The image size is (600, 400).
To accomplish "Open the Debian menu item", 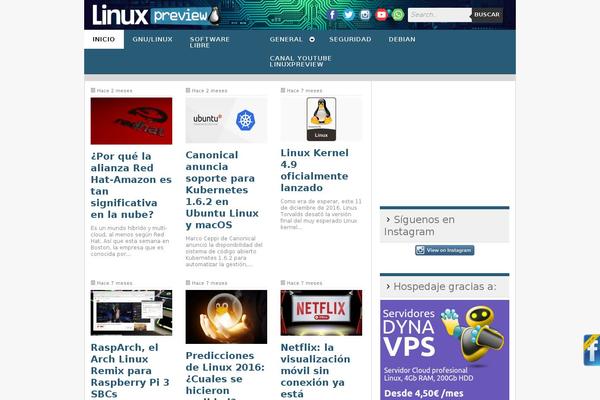I will click(x=402, y=39).
